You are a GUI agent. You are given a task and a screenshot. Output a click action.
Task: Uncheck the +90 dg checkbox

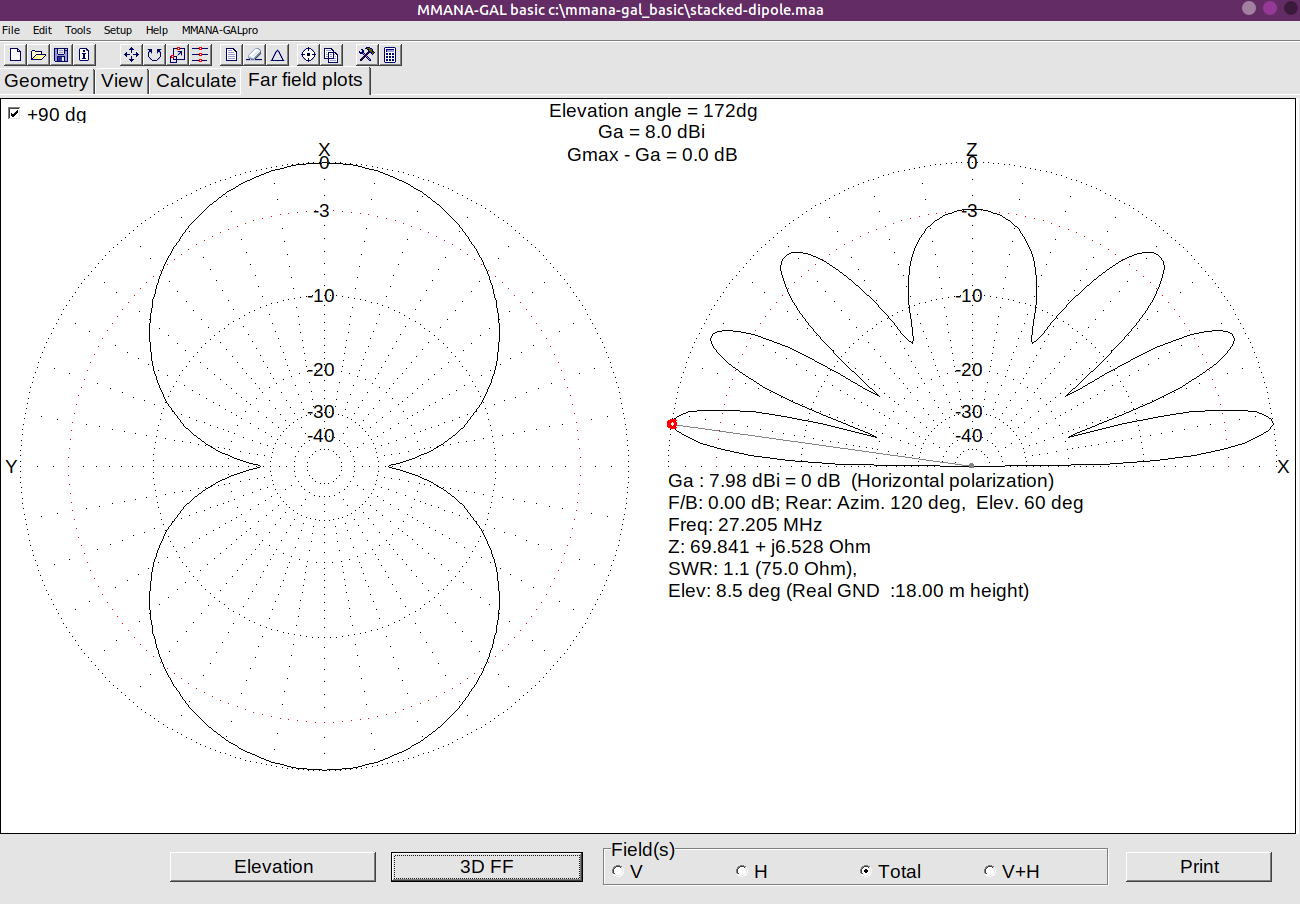point(13,114)
